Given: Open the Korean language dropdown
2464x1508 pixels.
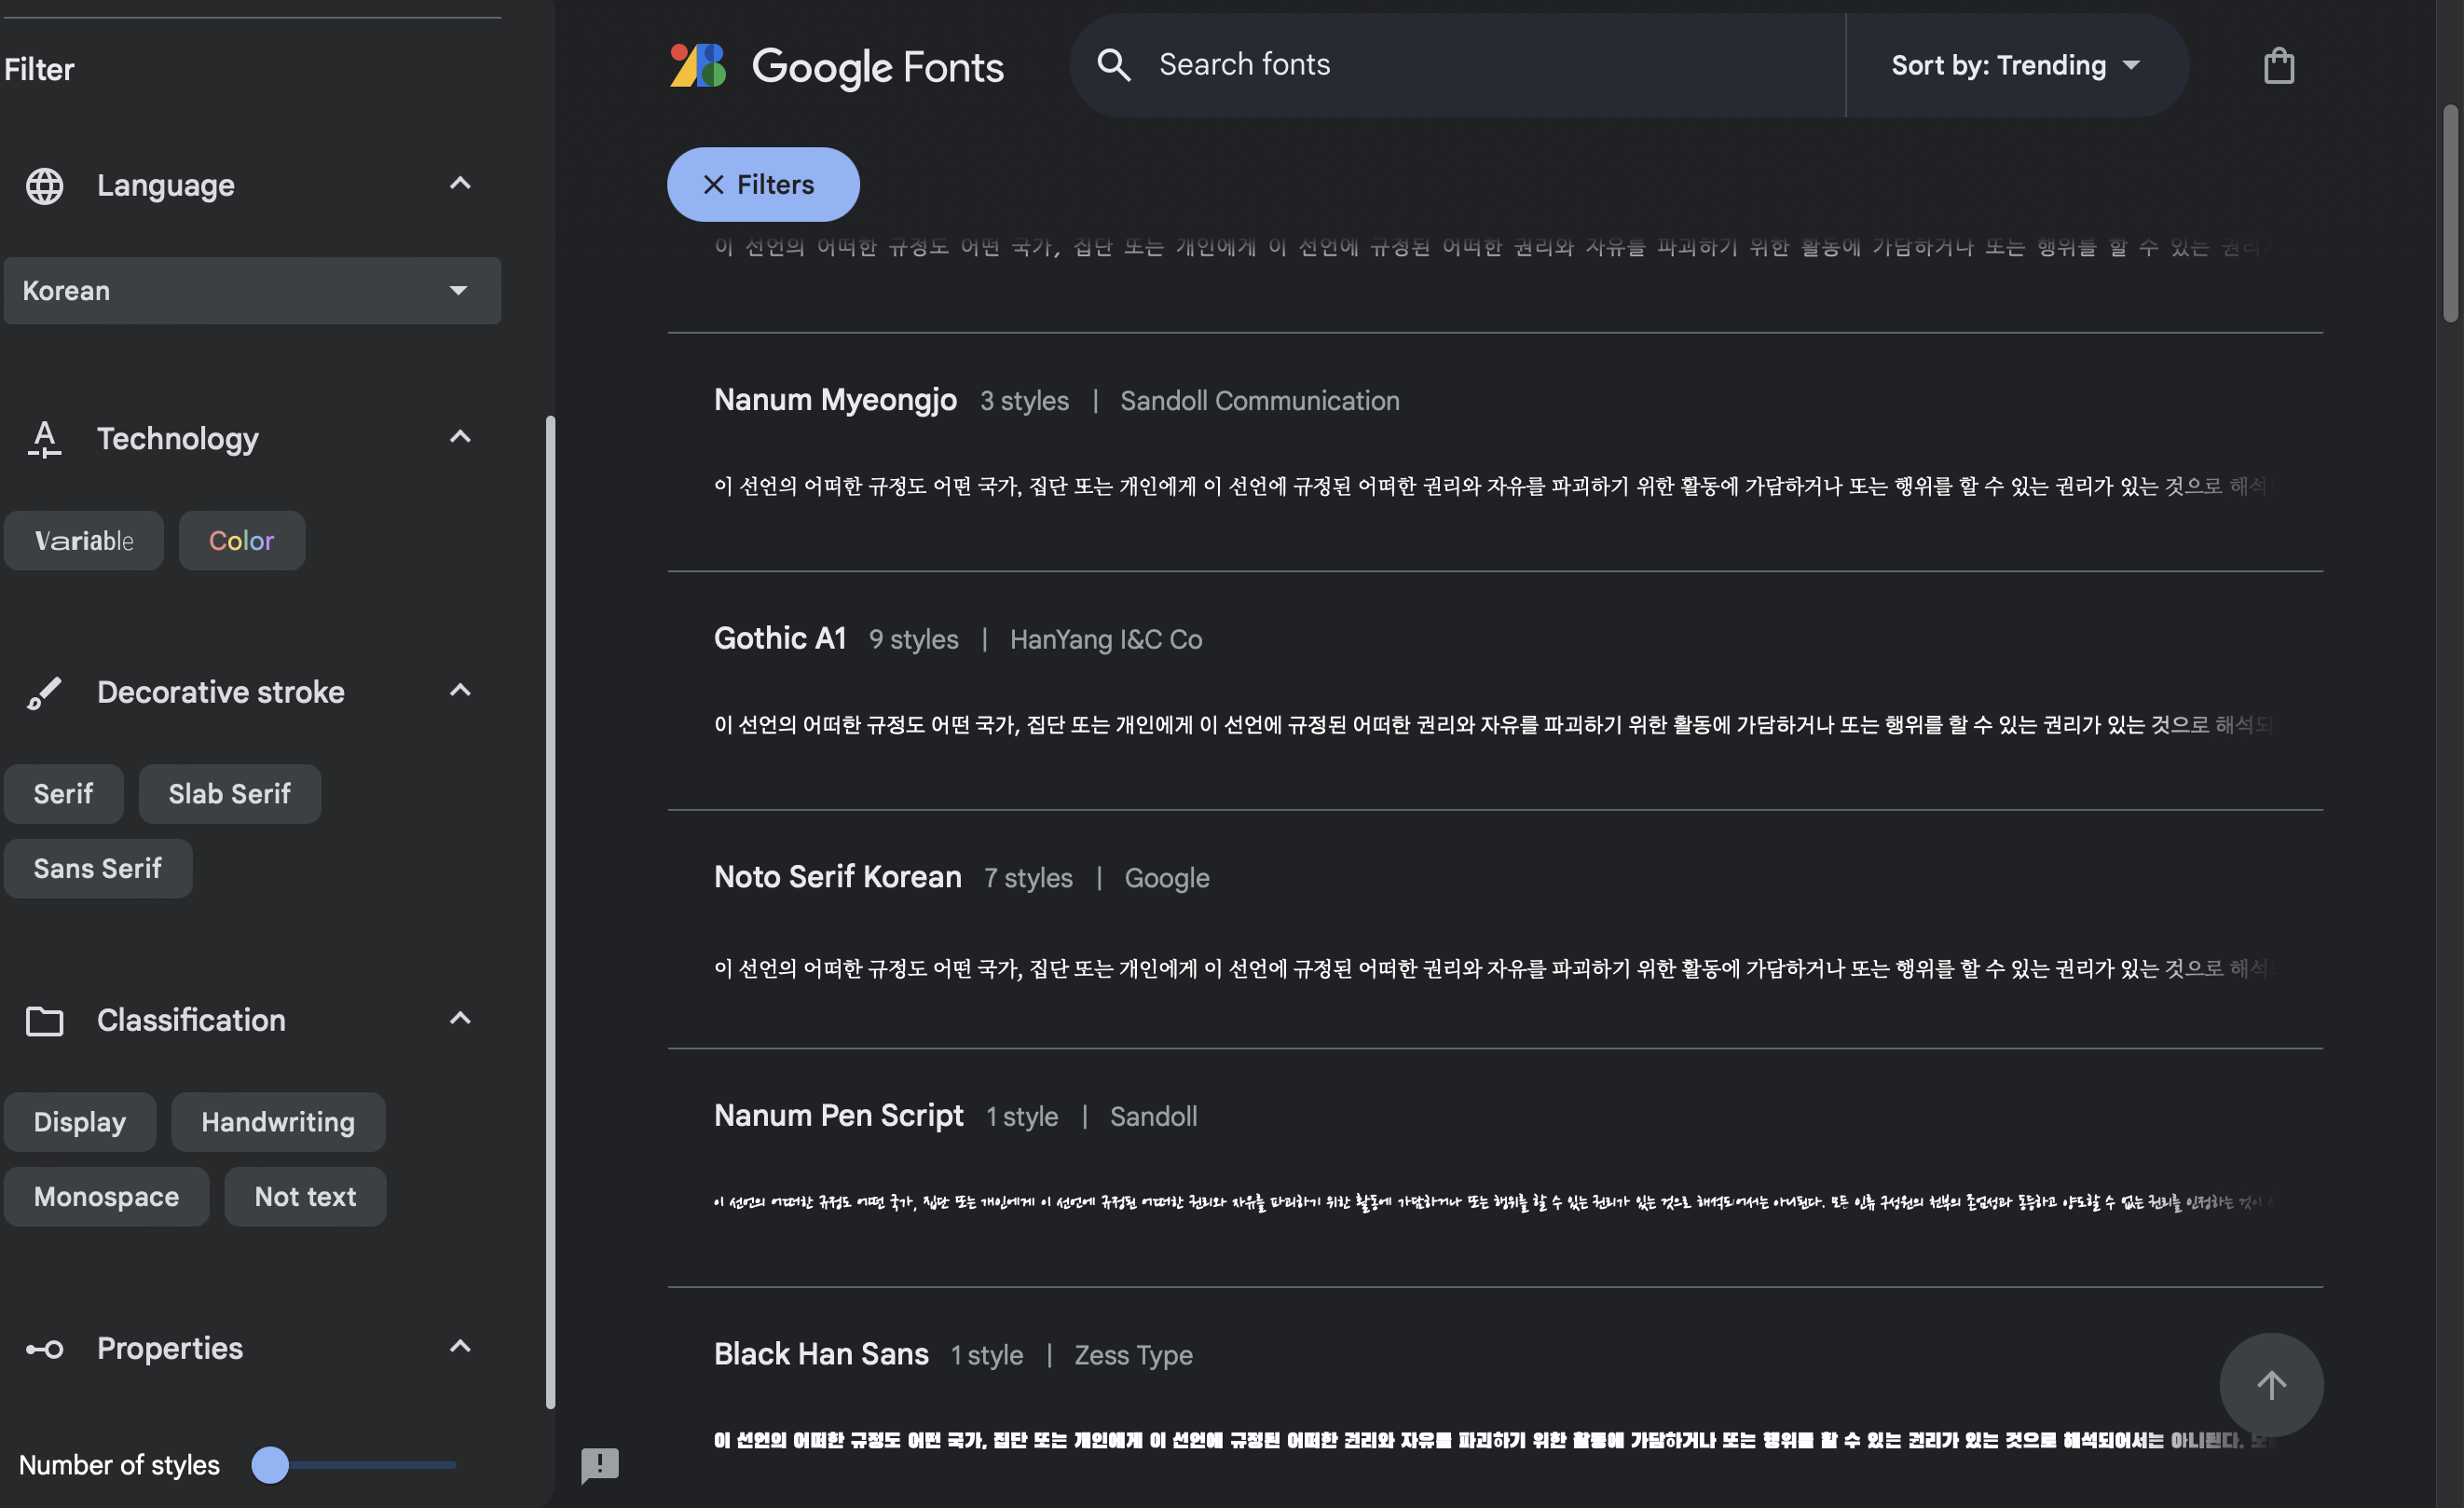Looking at the screenshot, I should tap(253, 291).
